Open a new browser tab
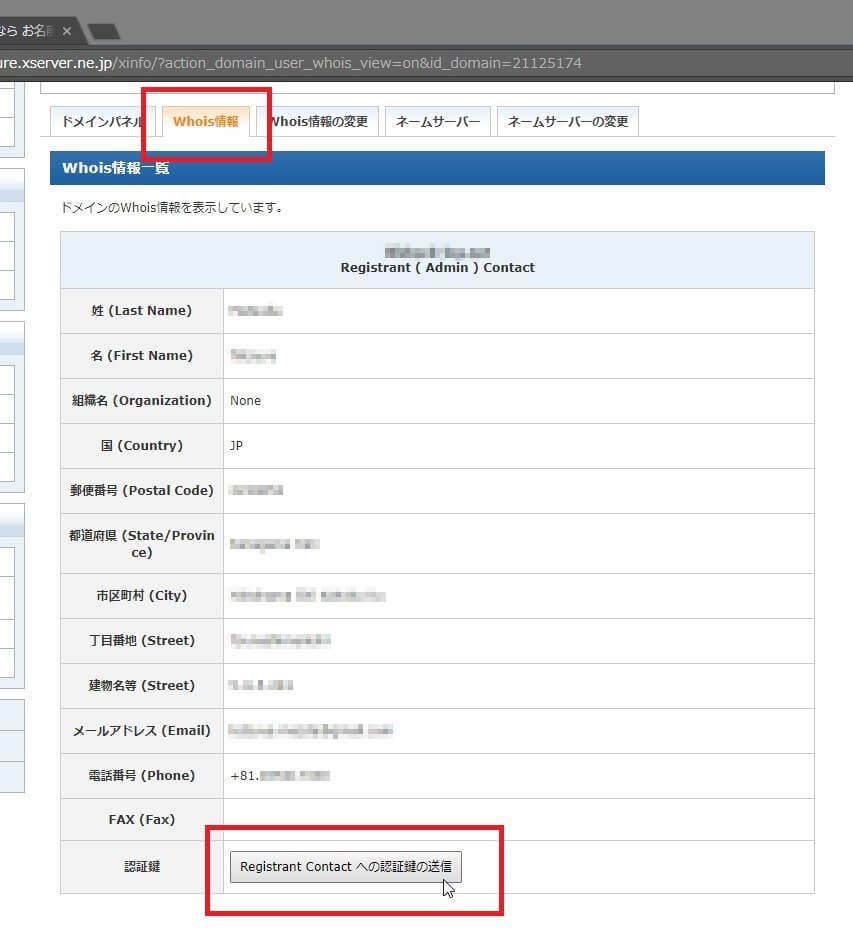 [x=103, y=32]
